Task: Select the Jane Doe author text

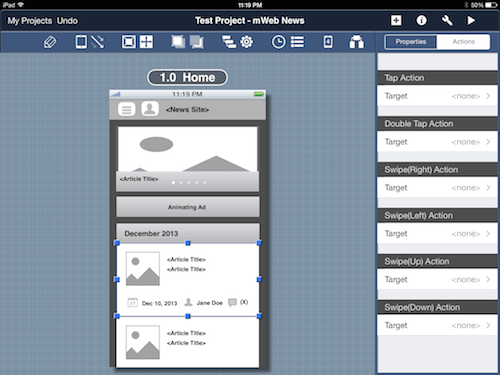Action: (209, 303)
